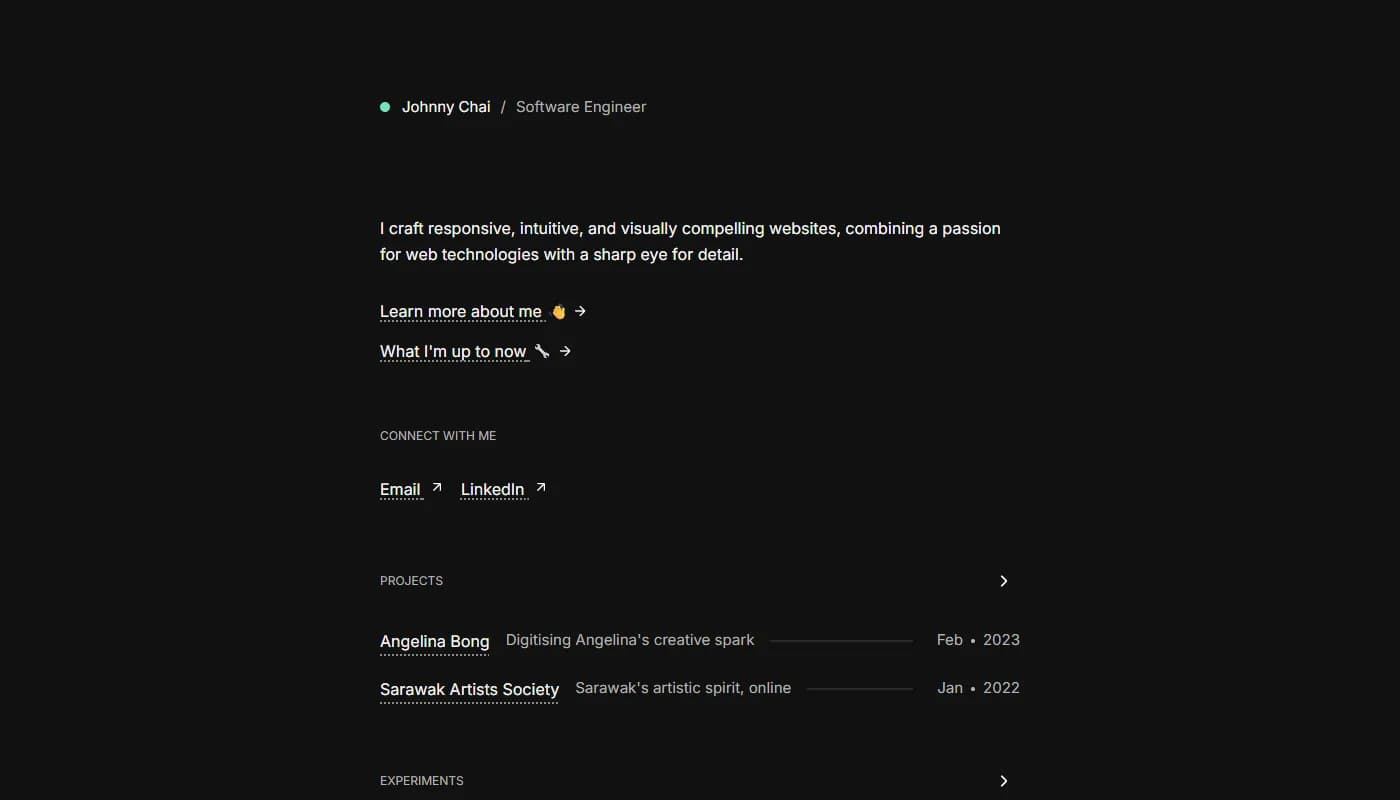Click the Digitising Angelina's creative spark description
The width and height of the screenshot is (1400, 800).
[630, 640]
